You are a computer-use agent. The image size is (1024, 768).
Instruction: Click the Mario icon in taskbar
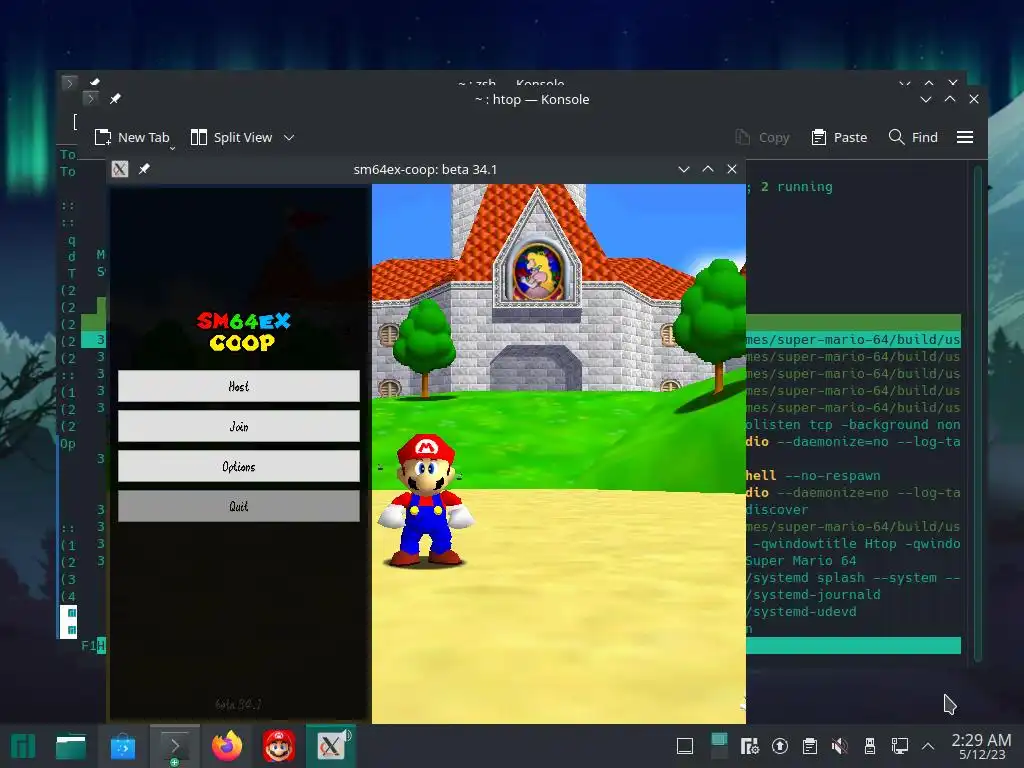[x=279, y=746]
